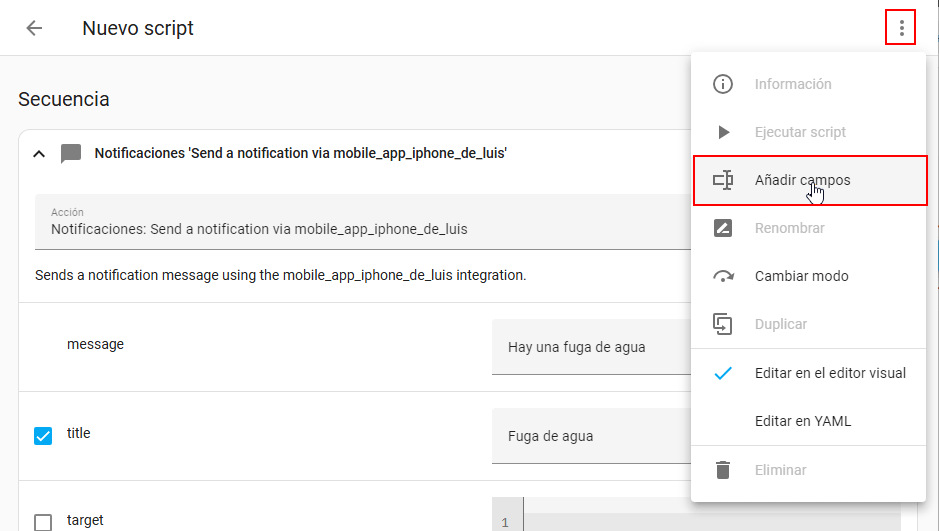Click the back arrow icon
This screenshot has height=531, width=939.
point(34,28)
